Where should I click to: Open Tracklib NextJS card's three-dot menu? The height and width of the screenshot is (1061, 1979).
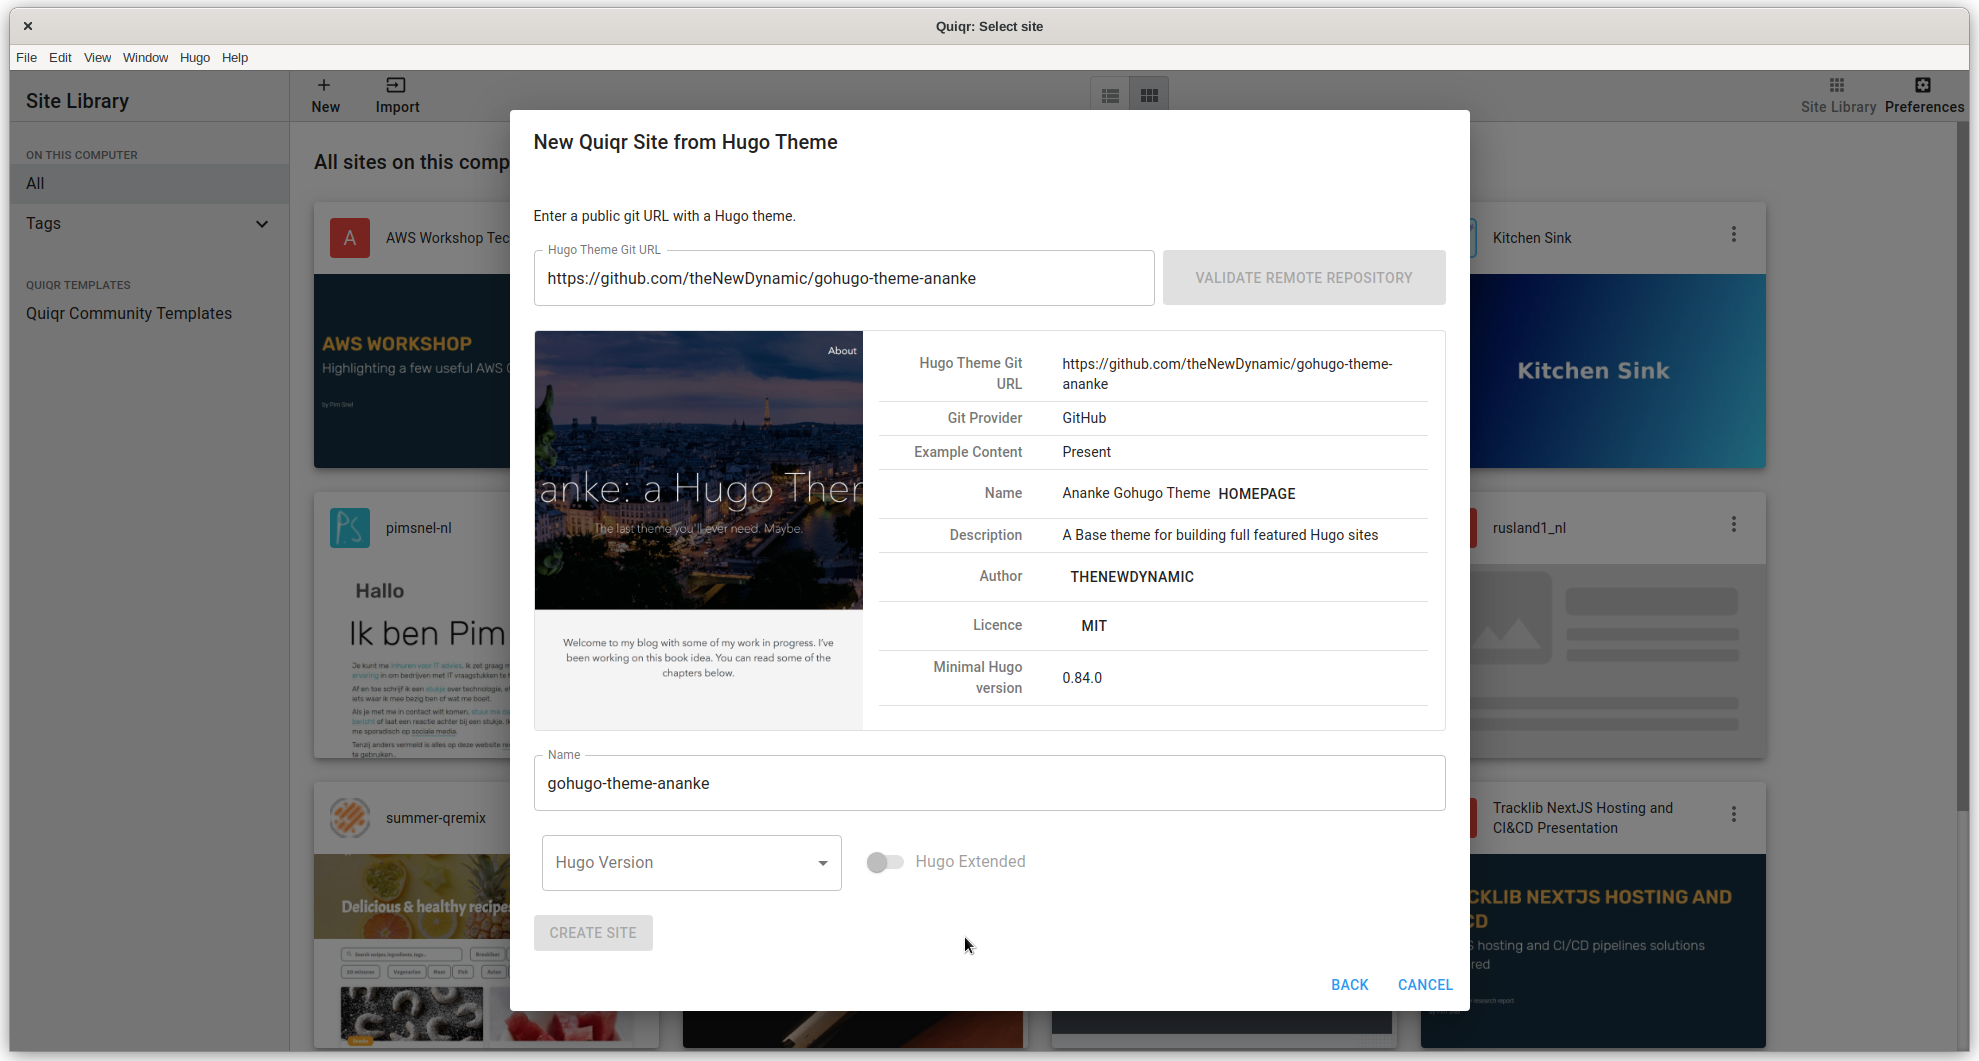click(x=1734, y=815)
